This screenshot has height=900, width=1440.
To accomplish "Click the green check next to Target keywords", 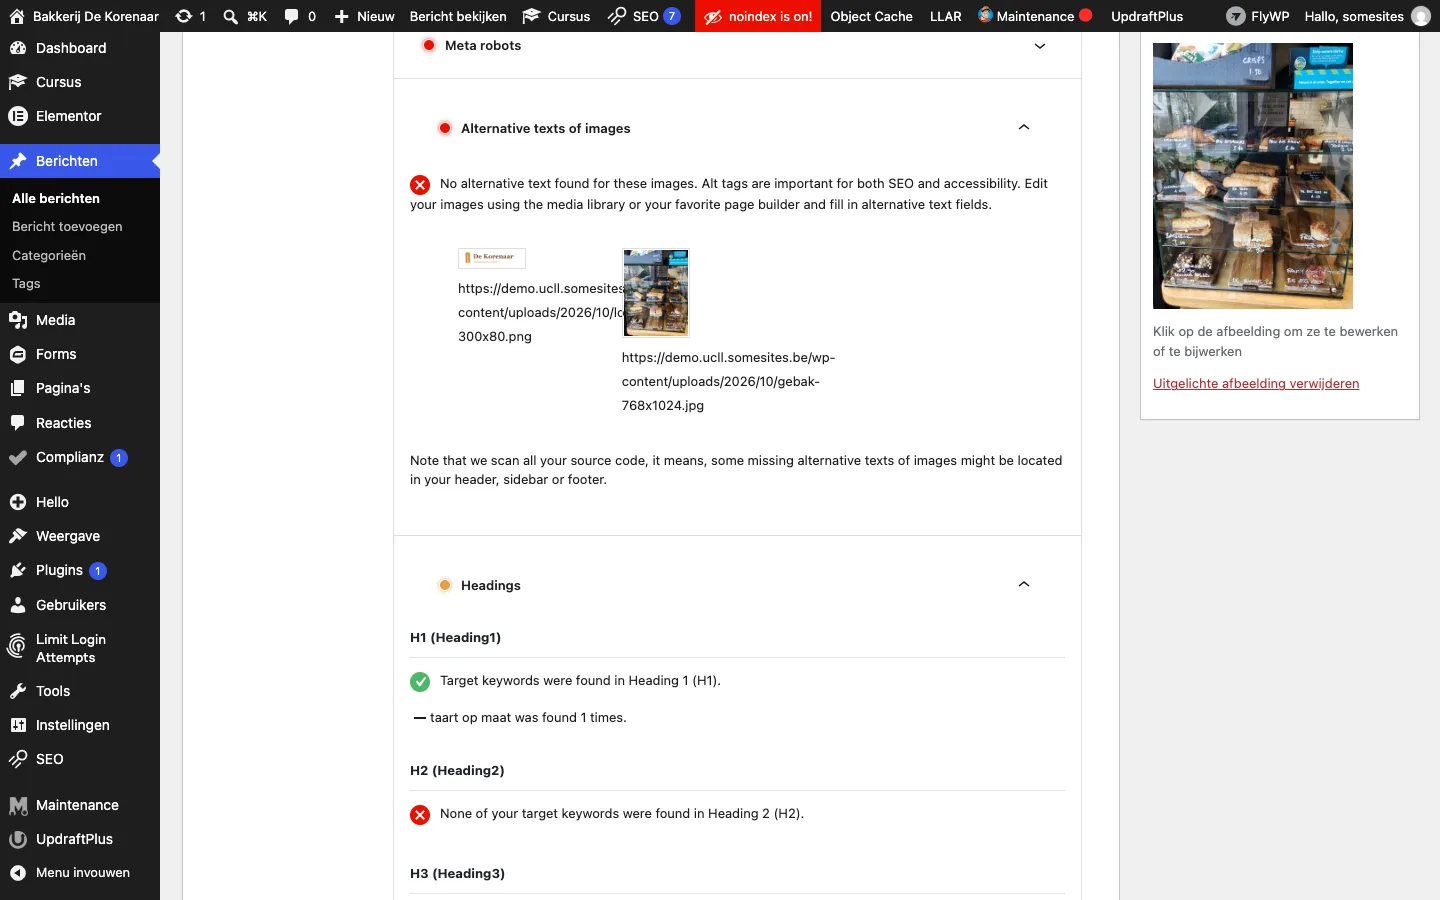I will pyautogui.click(x=420, y=682).
